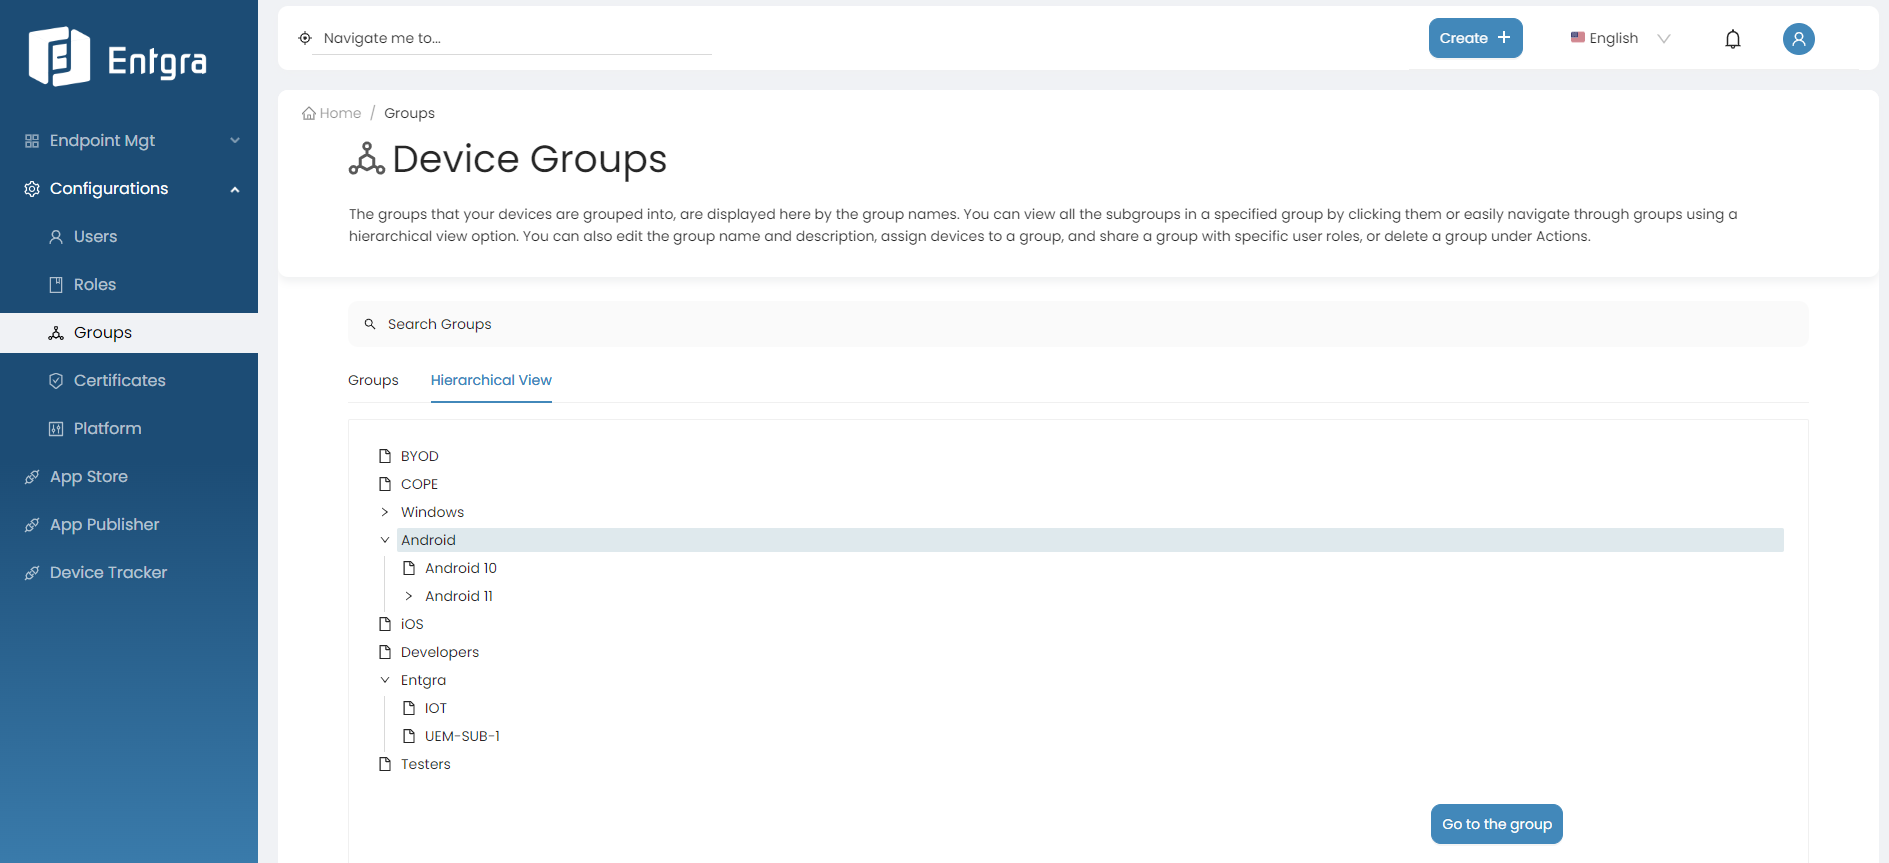Click the Device Tracker rocket icon
The image size is (1889, 863).
click(x=32, y=573)
